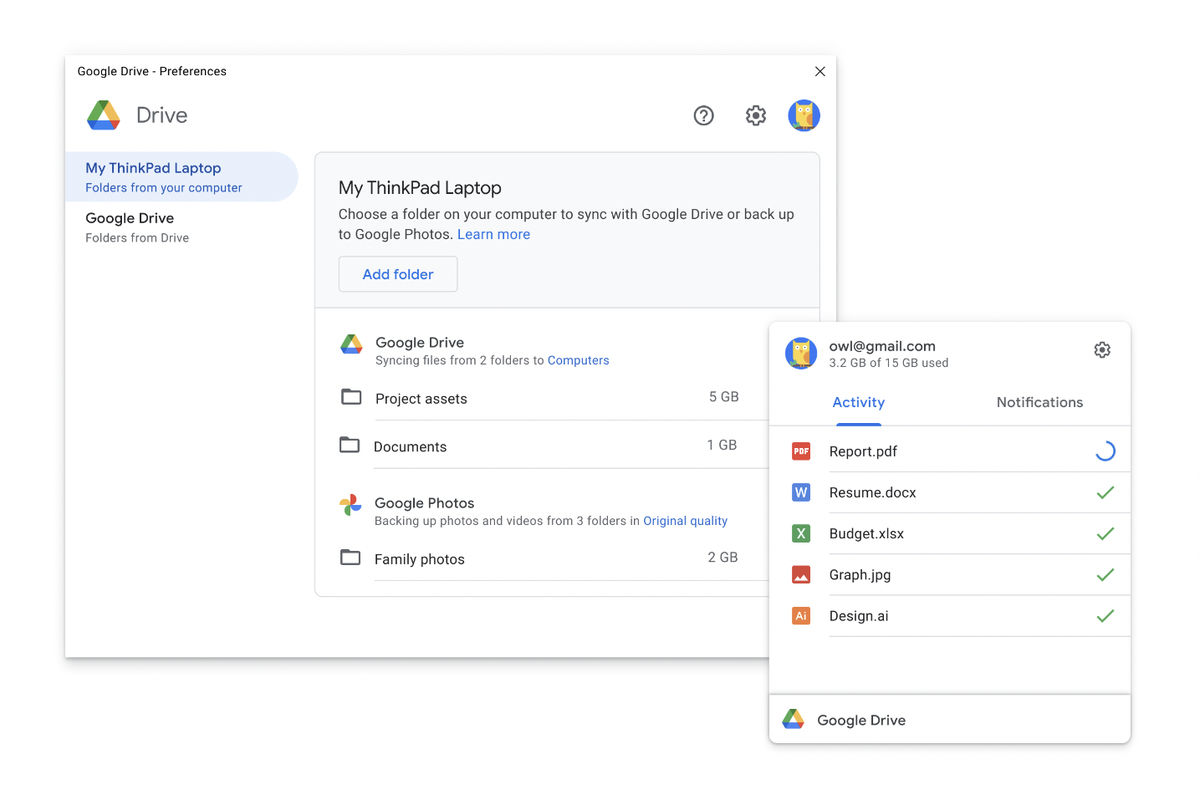Click the Google Photos pinwheel icon
1200x800 pixels.
click(x=350, y=505)
